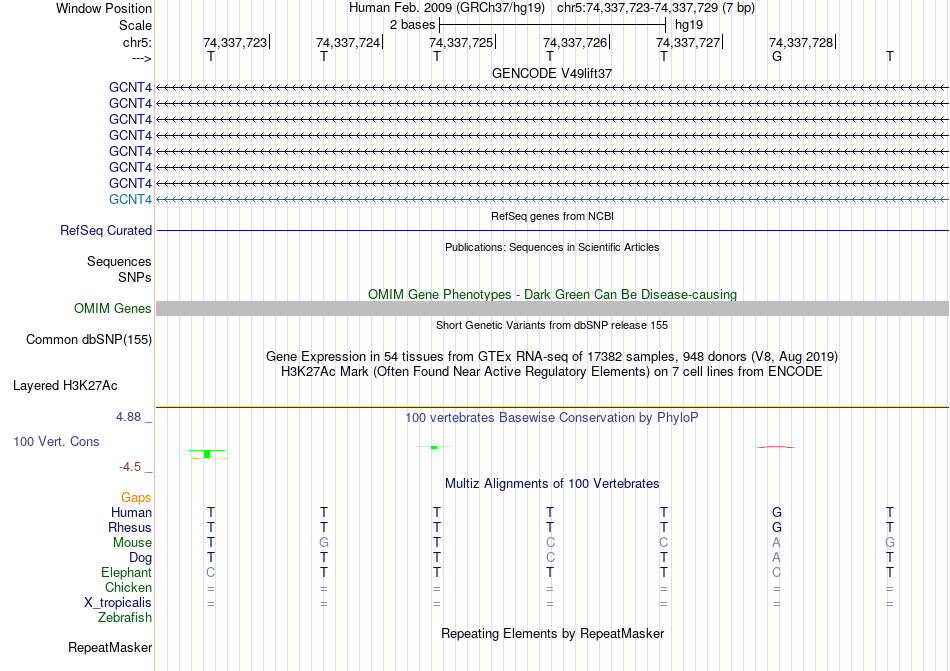Click the Dog species row label
Viewport: 950px width, 671px height.
(141, 558)
